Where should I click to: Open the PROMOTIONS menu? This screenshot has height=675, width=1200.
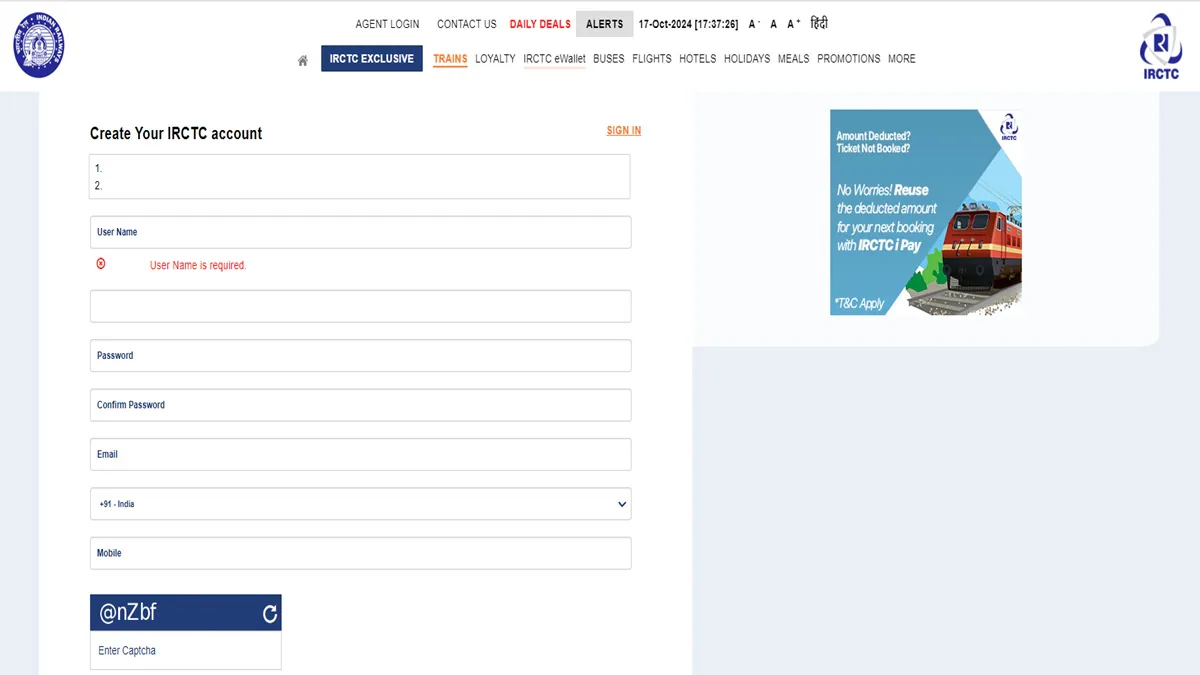click(x=849, y=59)
